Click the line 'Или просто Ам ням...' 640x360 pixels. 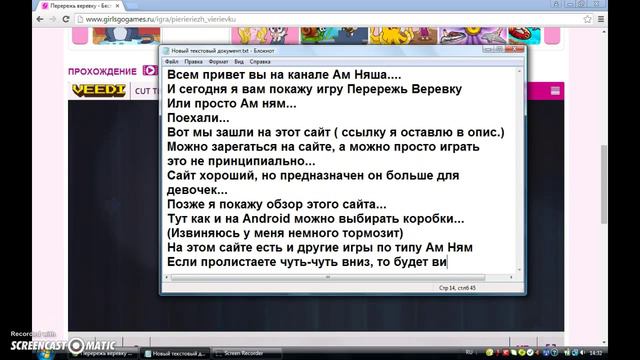pyautogui.click(x=231, y=104)
